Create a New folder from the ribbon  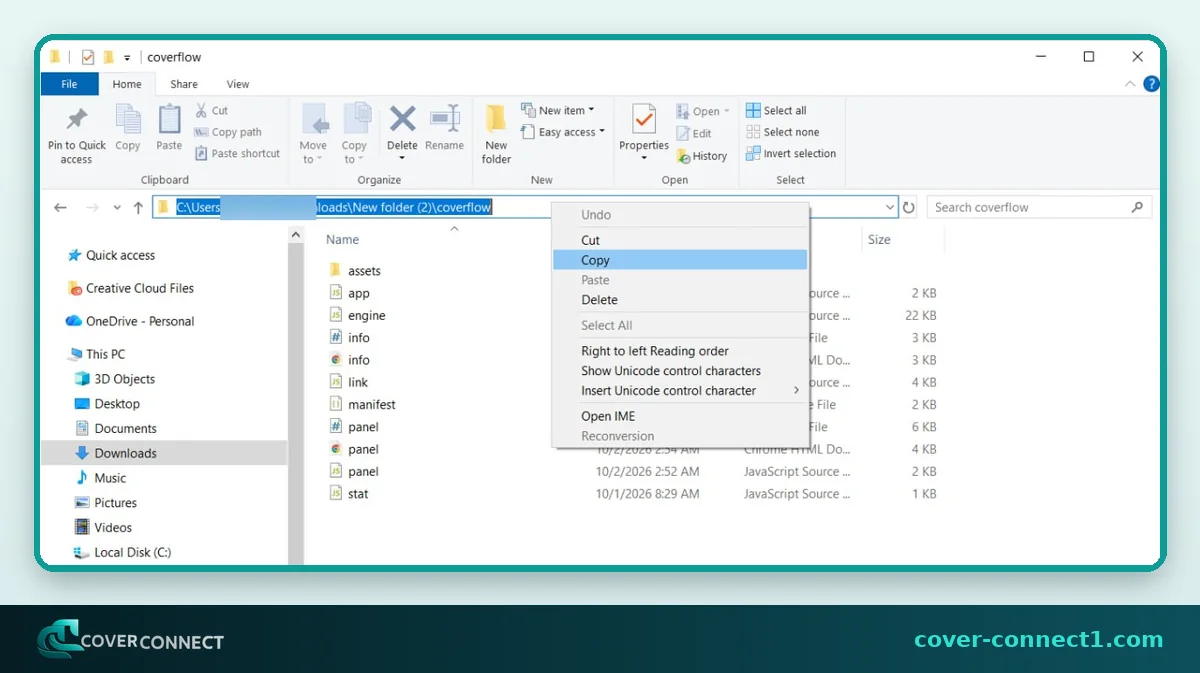[x=496, y=134]
